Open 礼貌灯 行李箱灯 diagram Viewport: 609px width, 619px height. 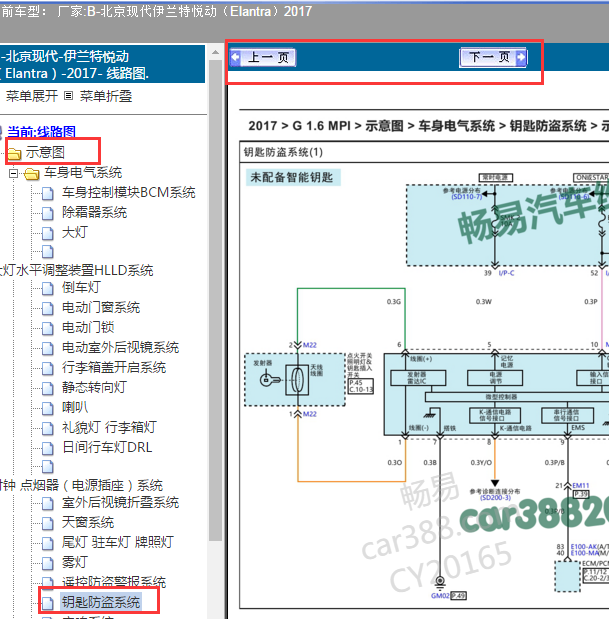(109, 427)
